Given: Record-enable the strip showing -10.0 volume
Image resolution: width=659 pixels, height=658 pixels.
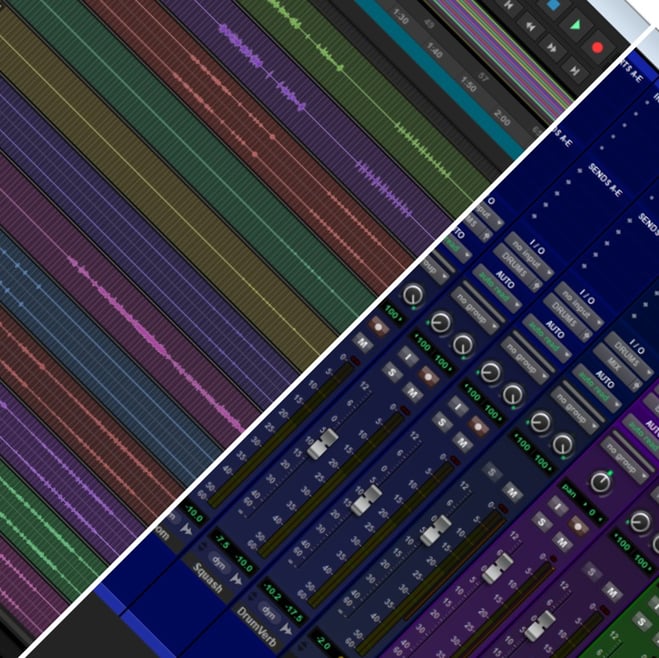Looking at the screenshot, I should tap(378, 326).
